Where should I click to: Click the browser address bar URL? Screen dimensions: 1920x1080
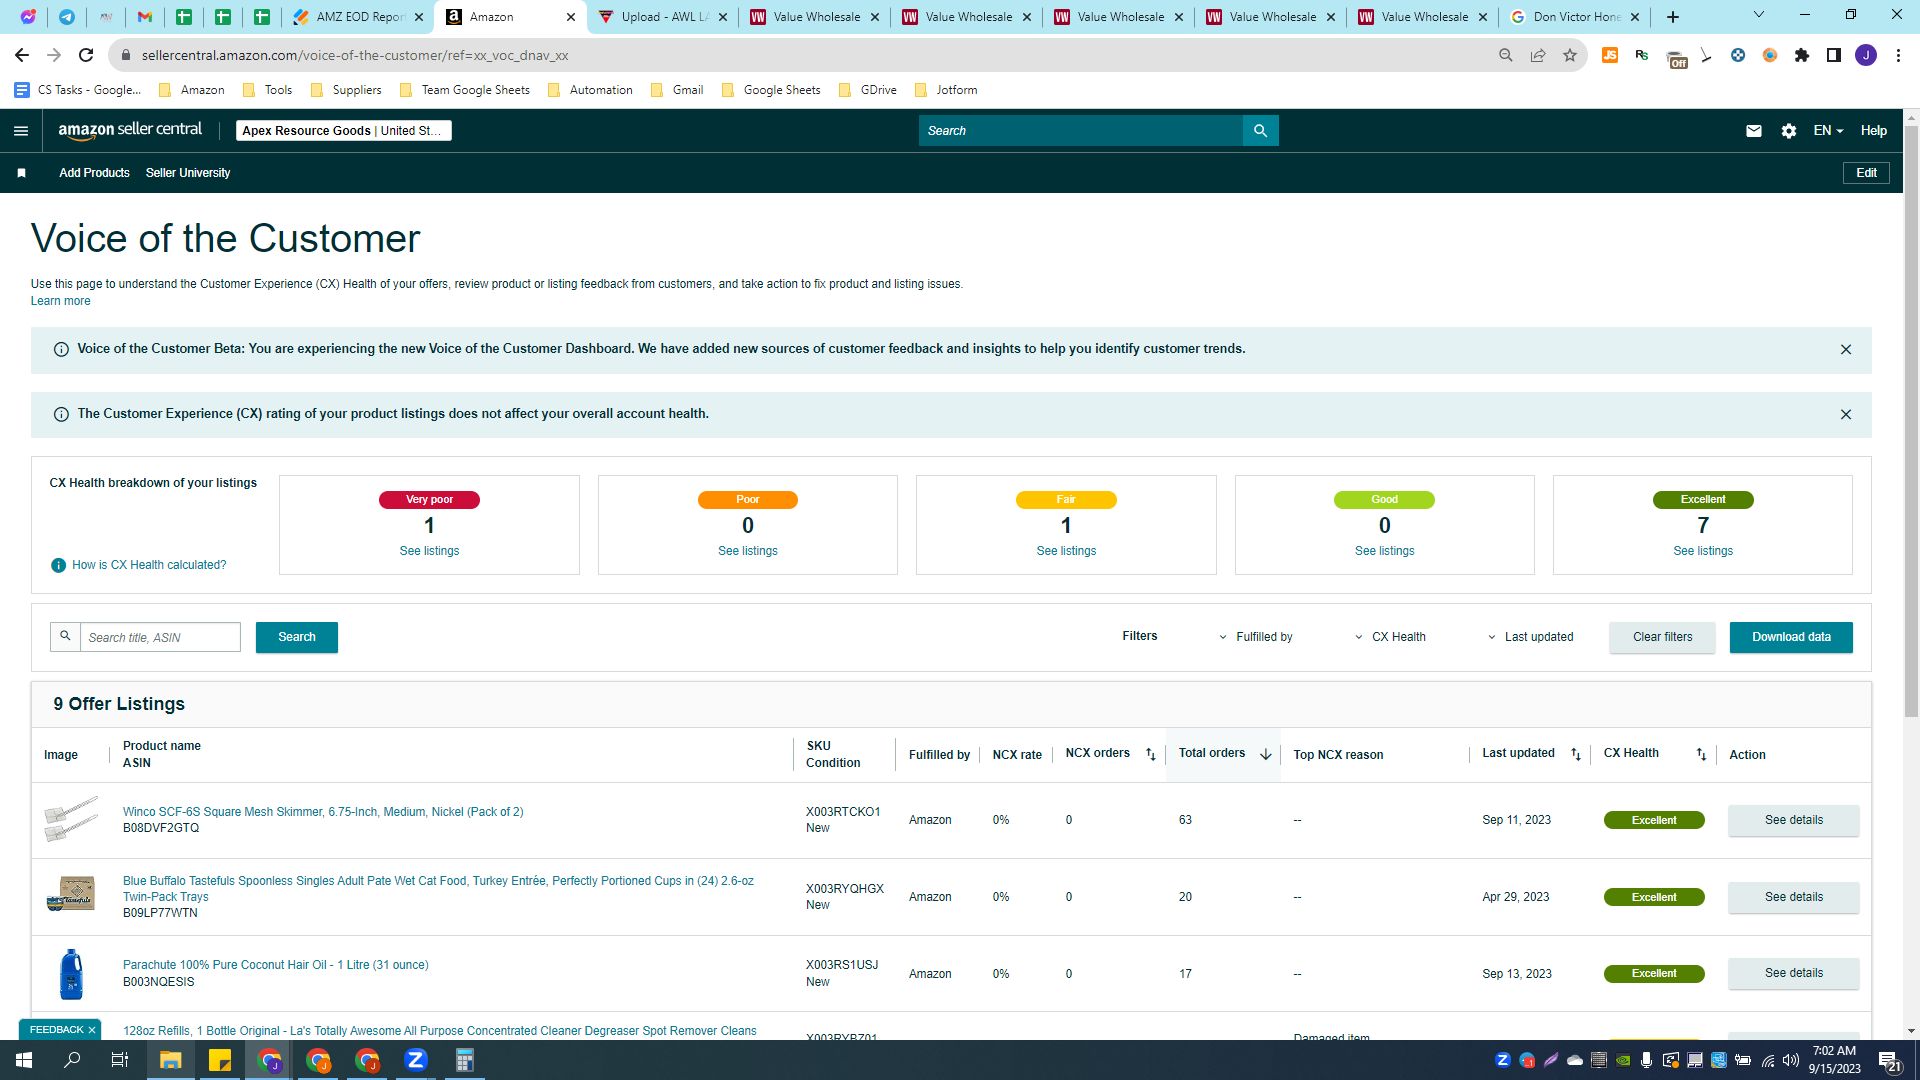pyautogui.click(x=355, y=55)
